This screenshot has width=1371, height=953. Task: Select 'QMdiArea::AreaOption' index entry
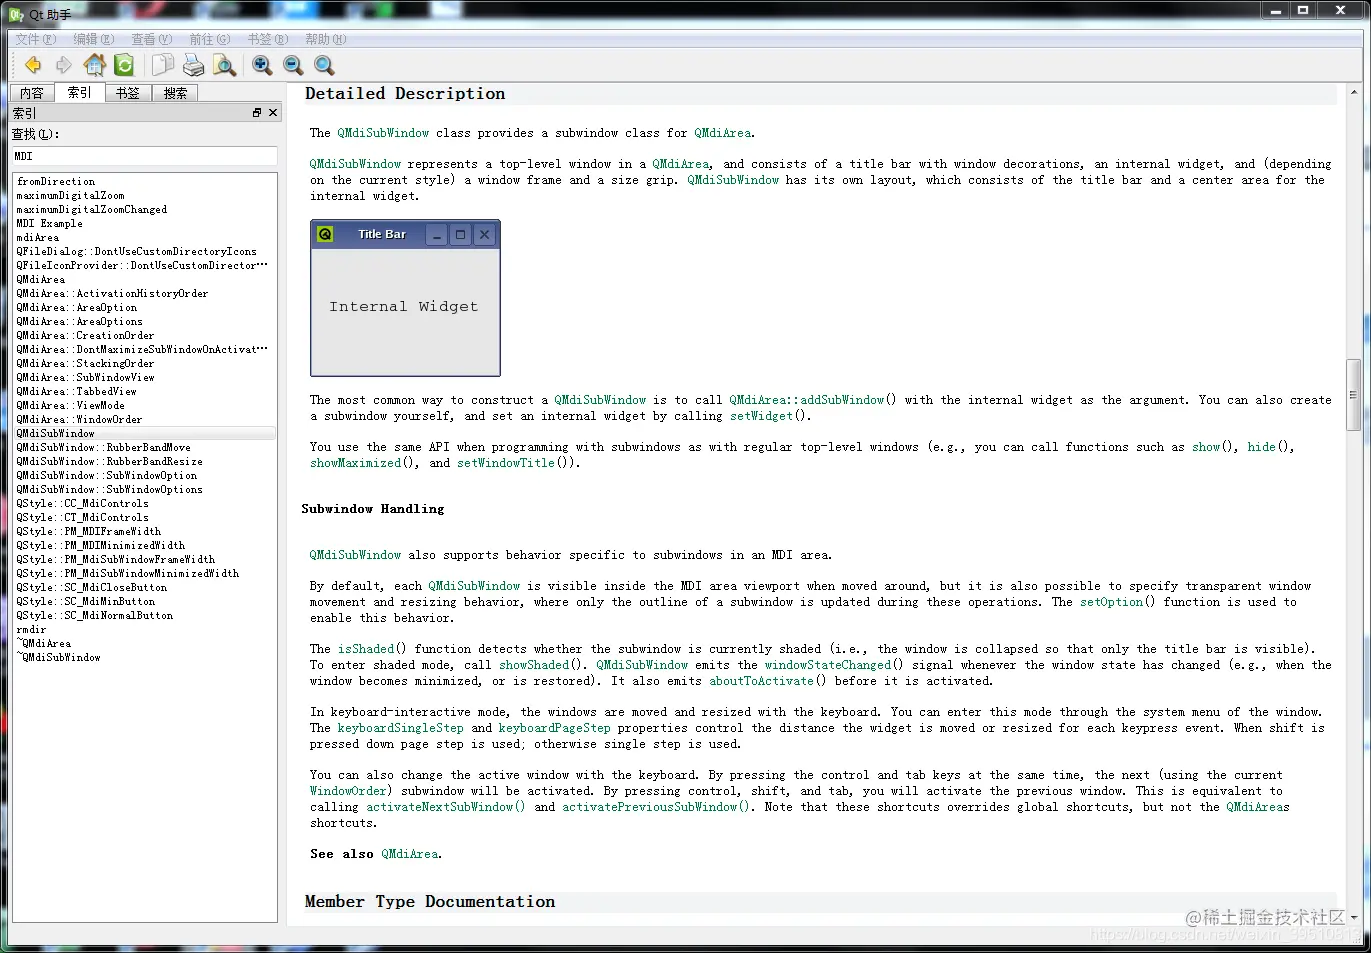click(x=77, y=308)
